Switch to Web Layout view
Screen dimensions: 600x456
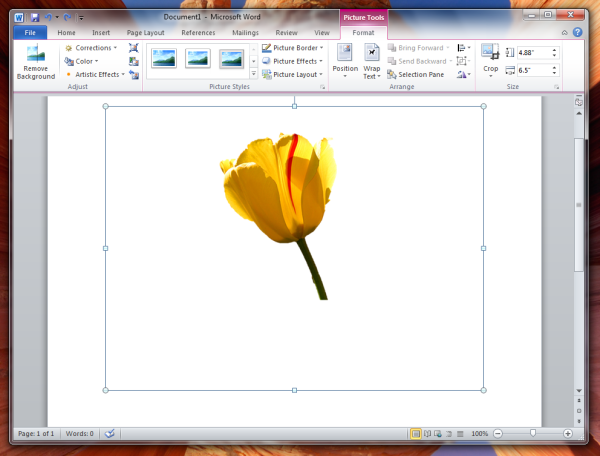[x=438, y=433]
